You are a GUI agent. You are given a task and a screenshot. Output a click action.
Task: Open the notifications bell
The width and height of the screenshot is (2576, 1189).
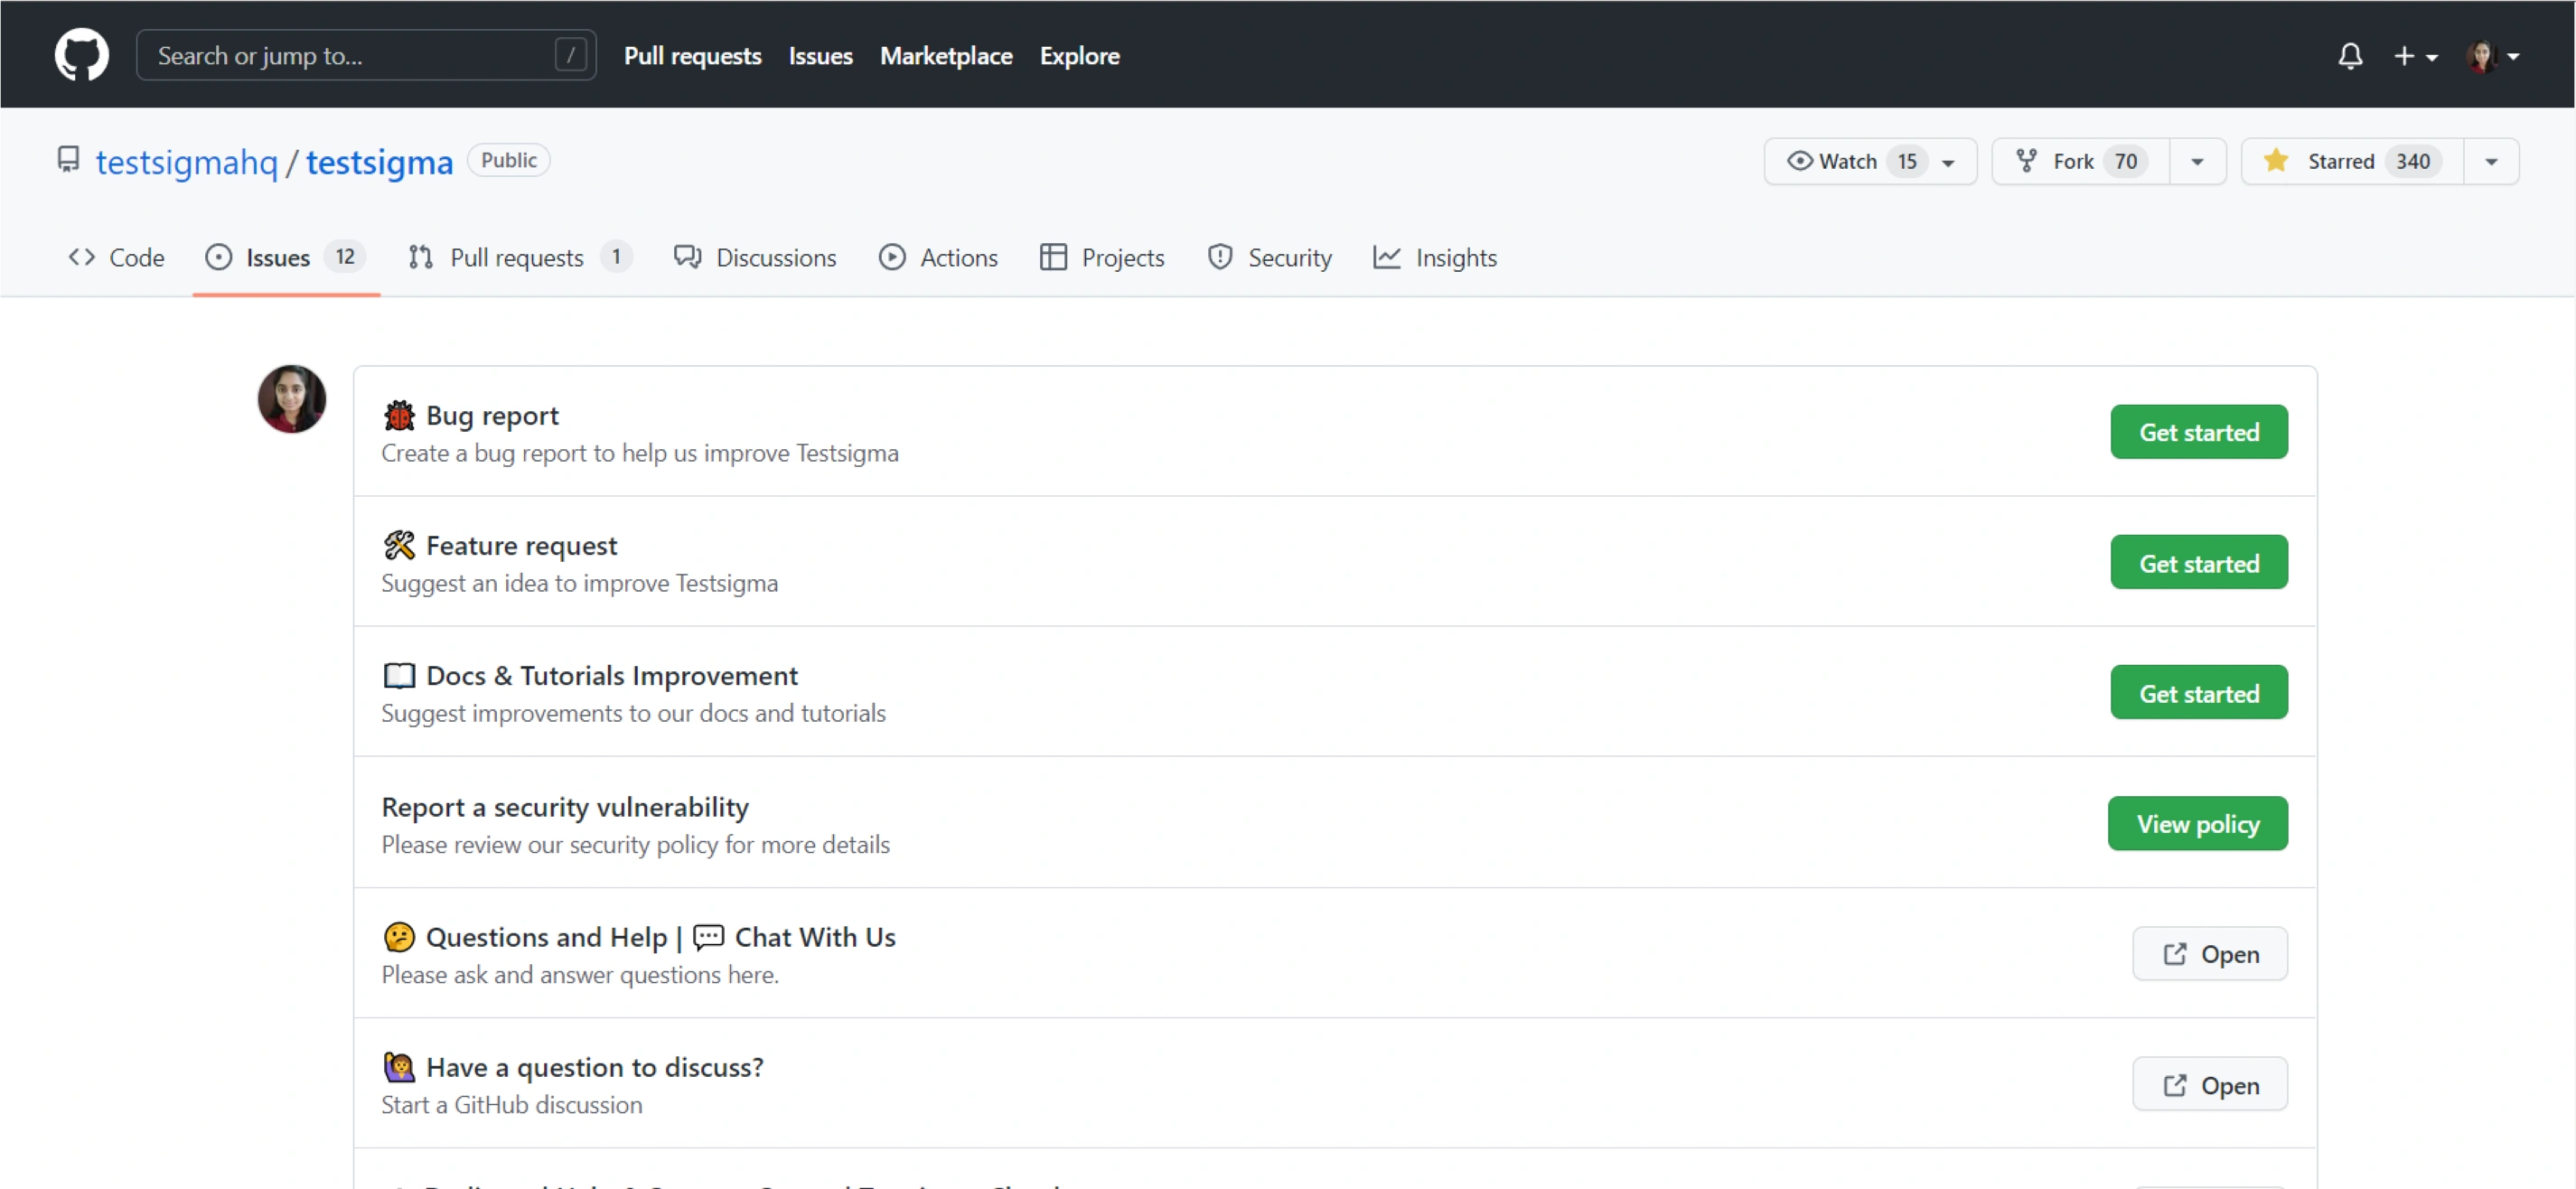[2349, 56]
